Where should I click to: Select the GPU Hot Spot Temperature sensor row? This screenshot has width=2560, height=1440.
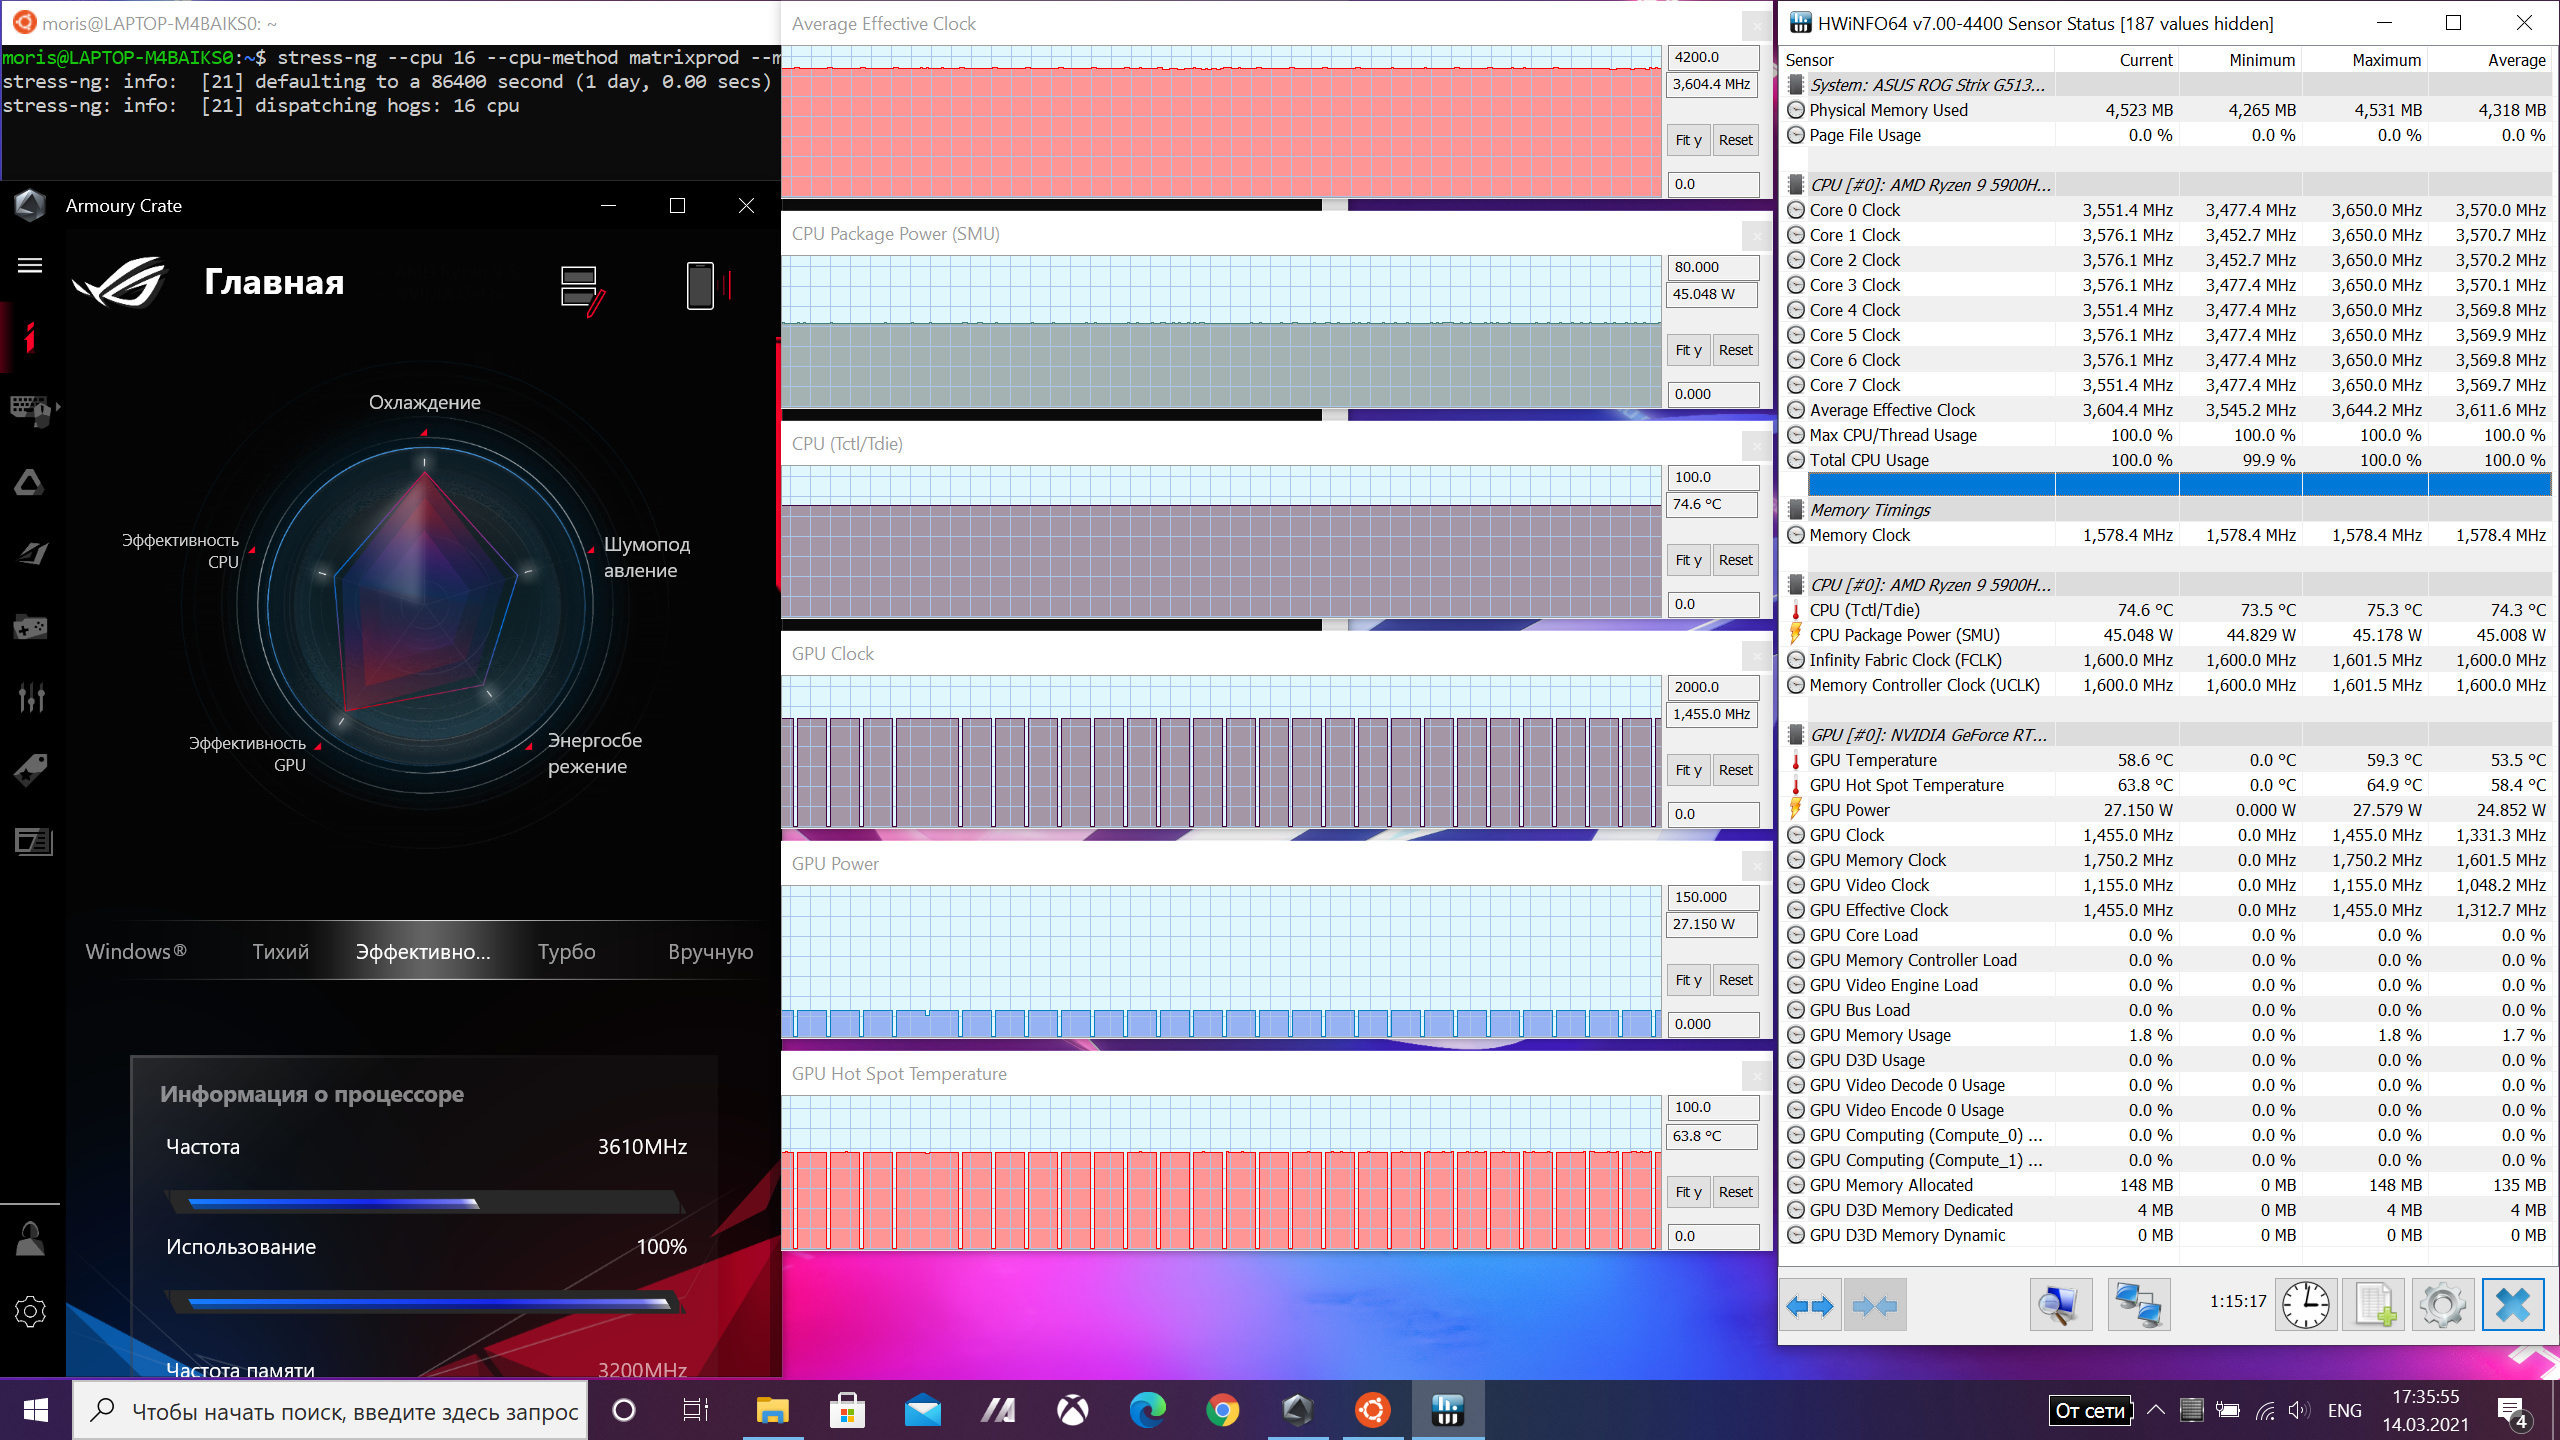tap(2167, 785)
